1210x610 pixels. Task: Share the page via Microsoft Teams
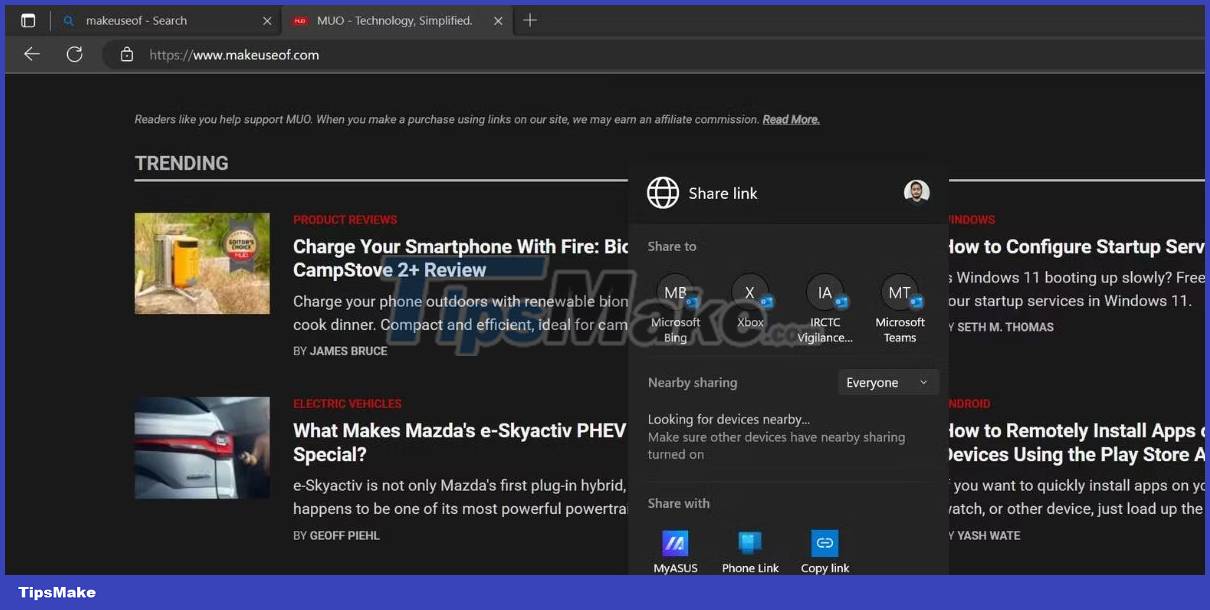(x=899, y=293)
